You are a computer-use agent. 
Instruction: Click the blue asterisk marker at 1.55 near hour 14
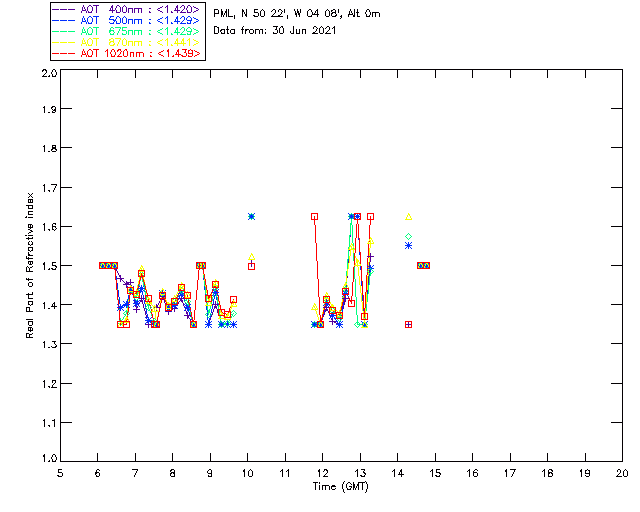[409, 246]
